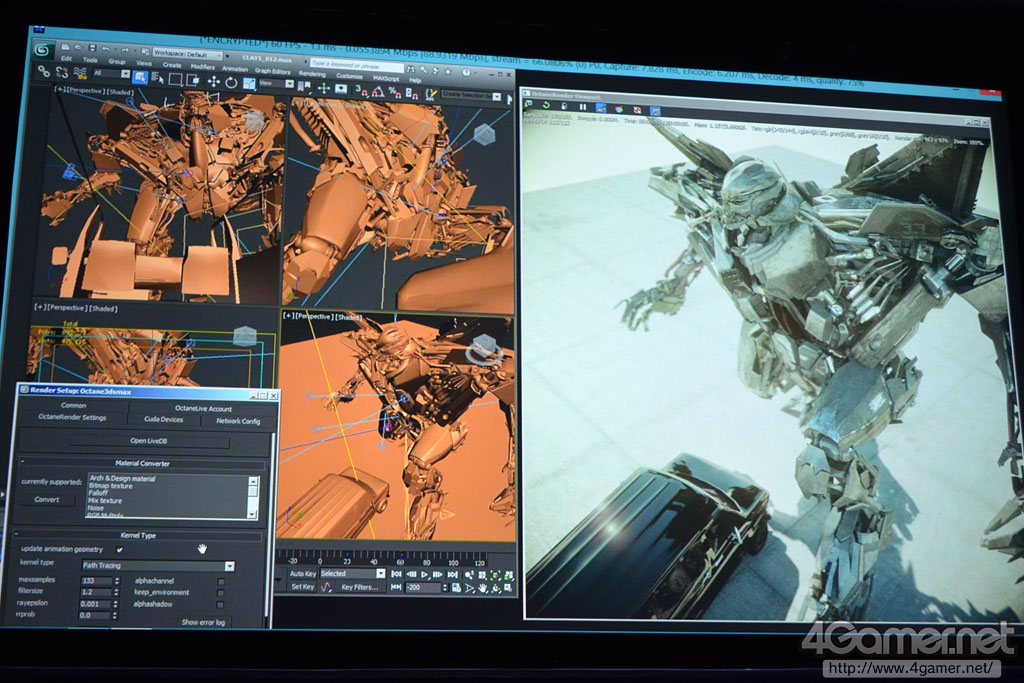Viewport: 1024px width, 683px height.
Task: Click the Angle Snap toggle icon
Action: (x=379, y=92)
